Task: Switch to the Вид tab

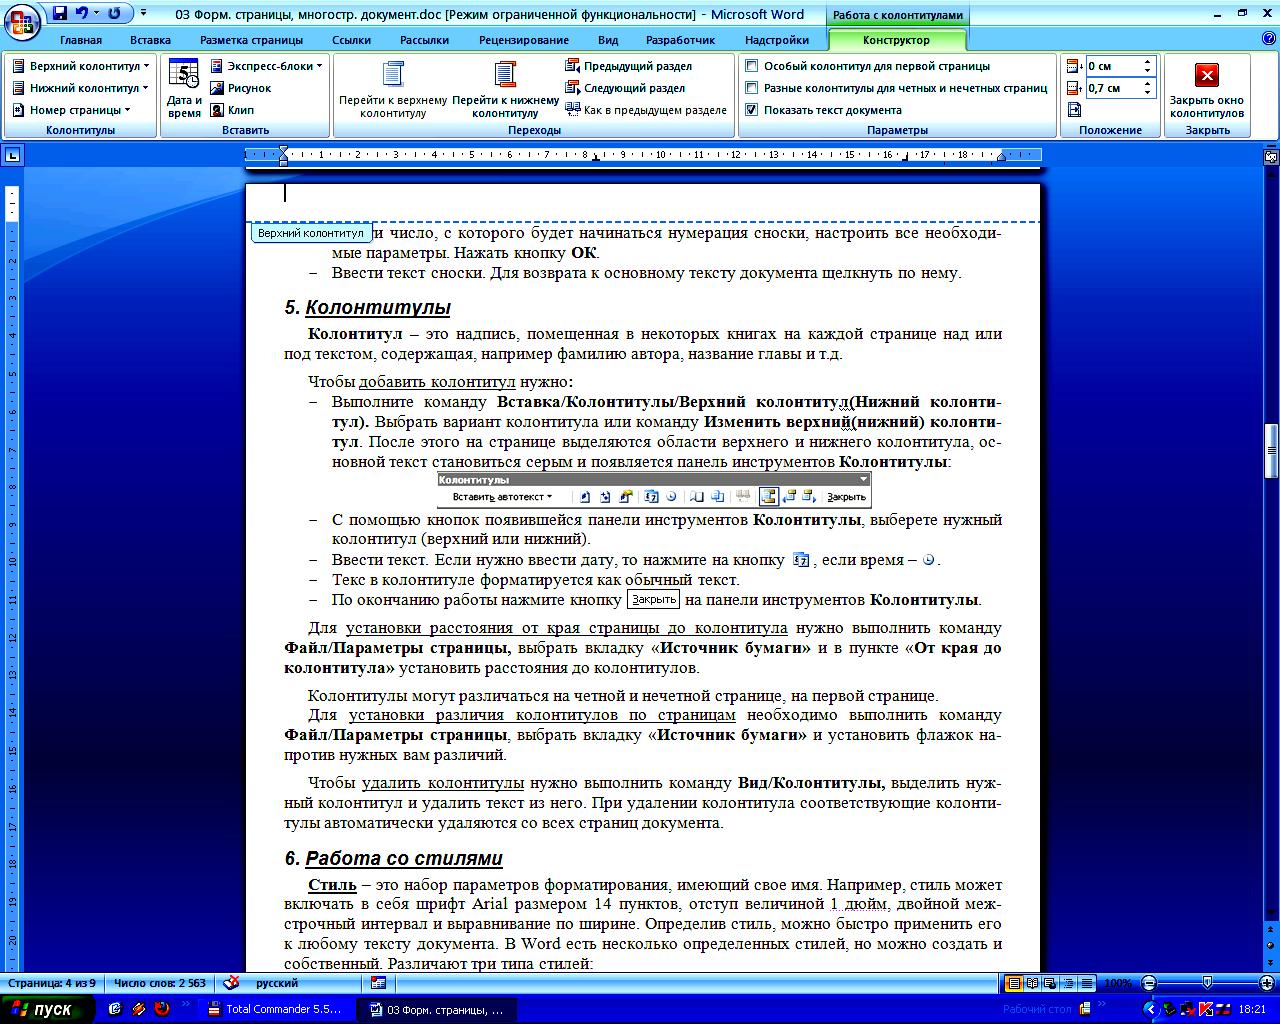Action: pos(608,40)
